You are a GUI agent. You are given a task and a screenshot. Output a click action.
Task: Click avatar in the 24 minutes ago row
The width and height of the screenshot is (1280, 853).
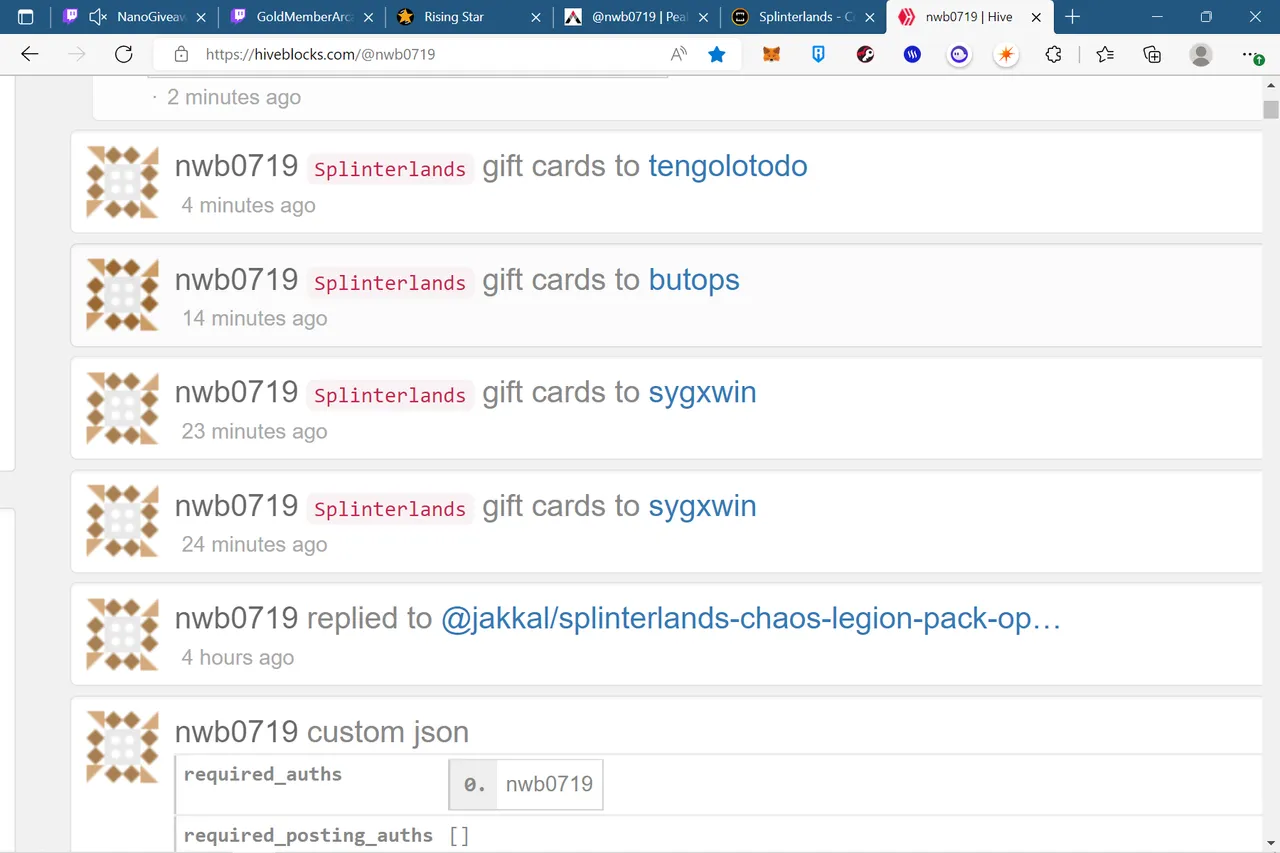click(x=122, y=521)
